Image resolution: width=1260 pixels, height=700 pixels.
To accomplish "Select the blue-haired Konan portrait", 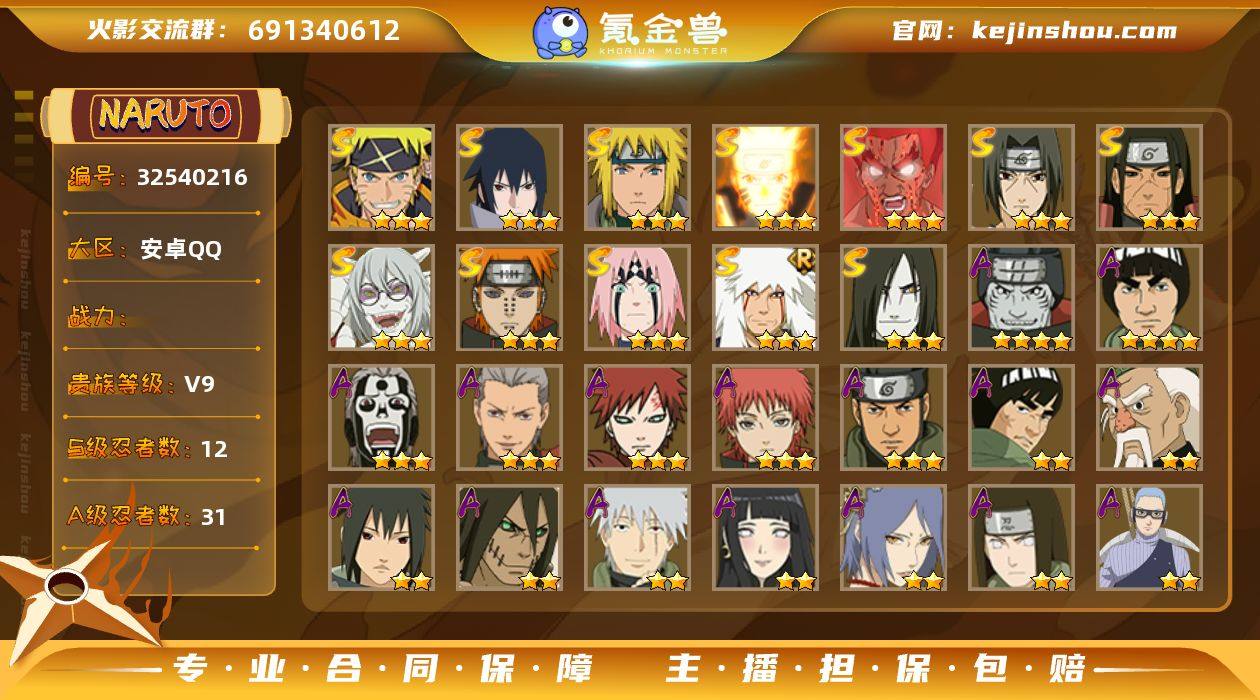I will 893,538.
